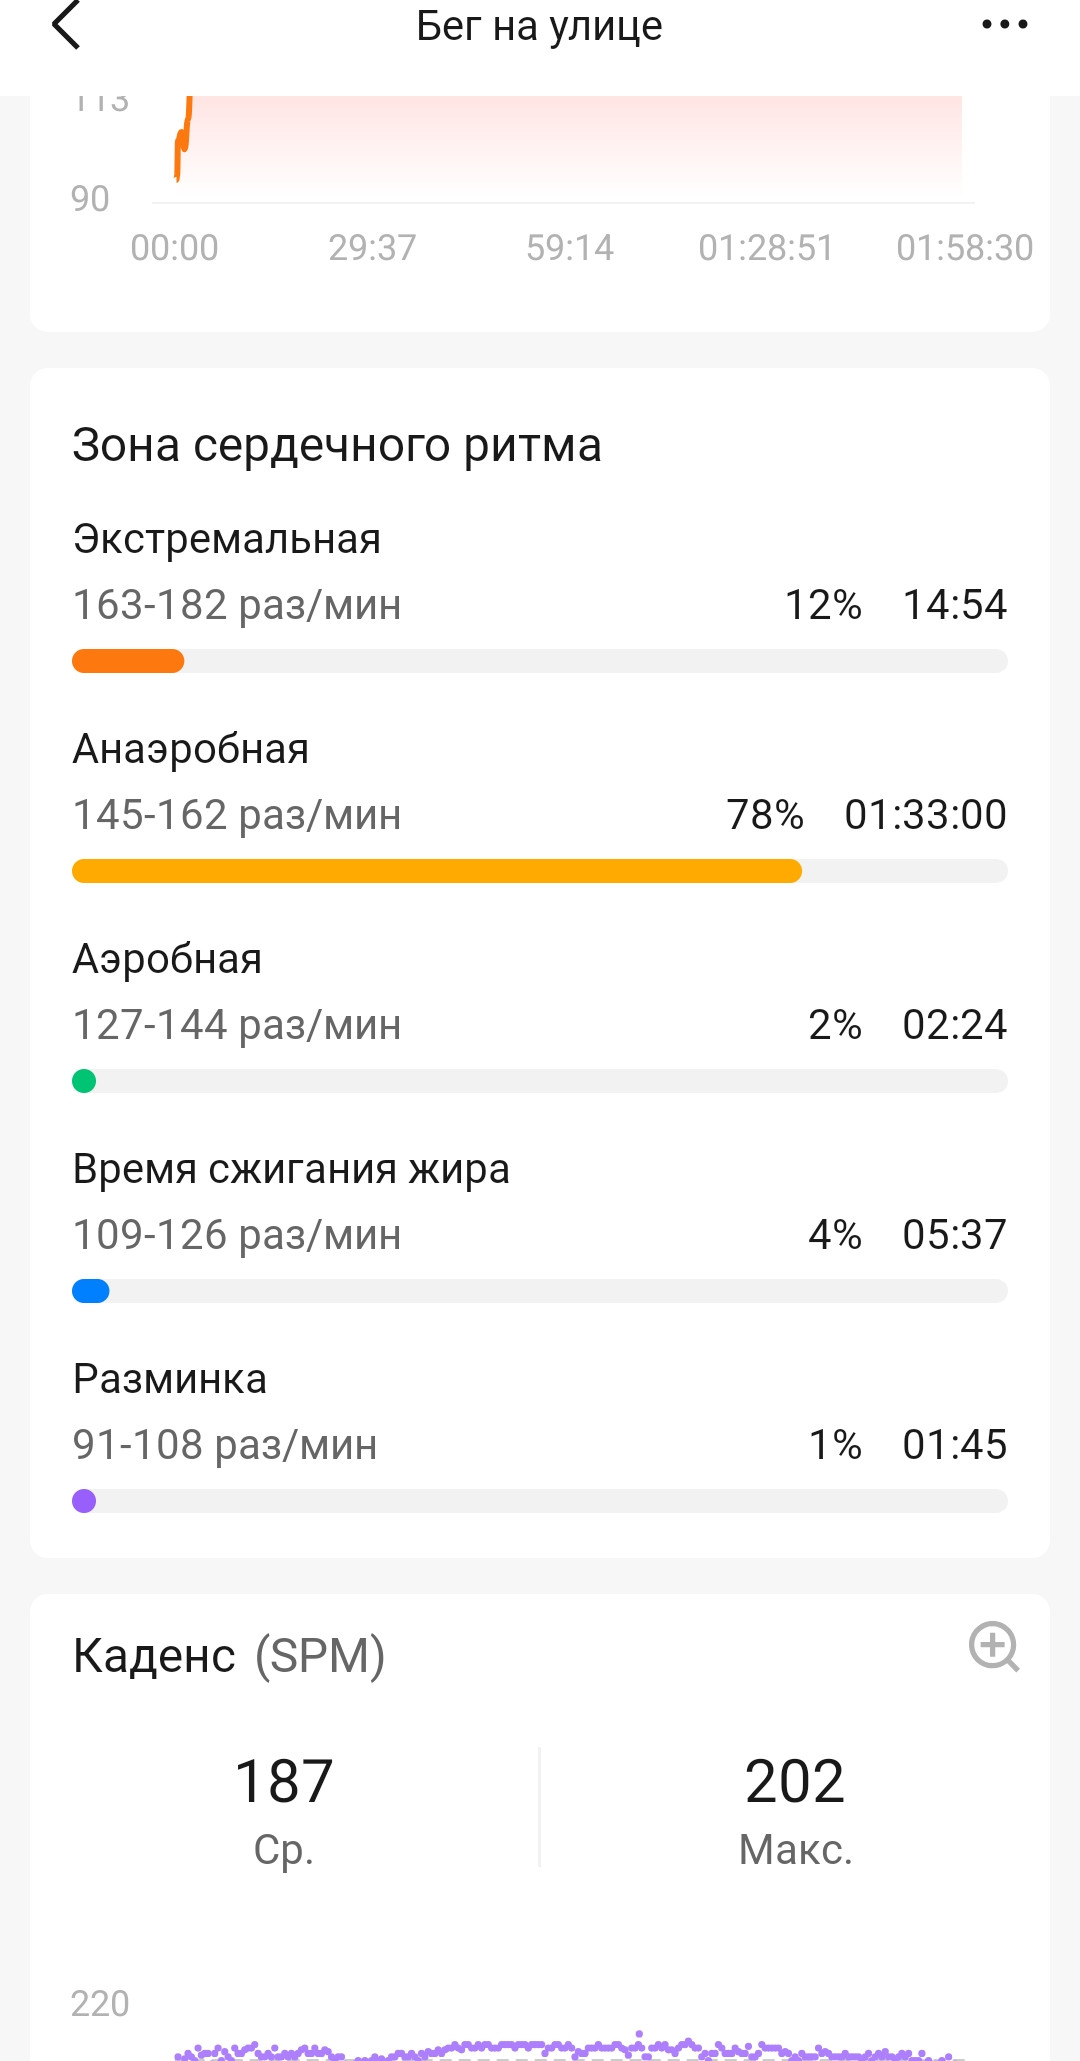Tap the Каденс (SPM) heading
Viewport: 1080px width, 2061px height.
click(229, 1656)
